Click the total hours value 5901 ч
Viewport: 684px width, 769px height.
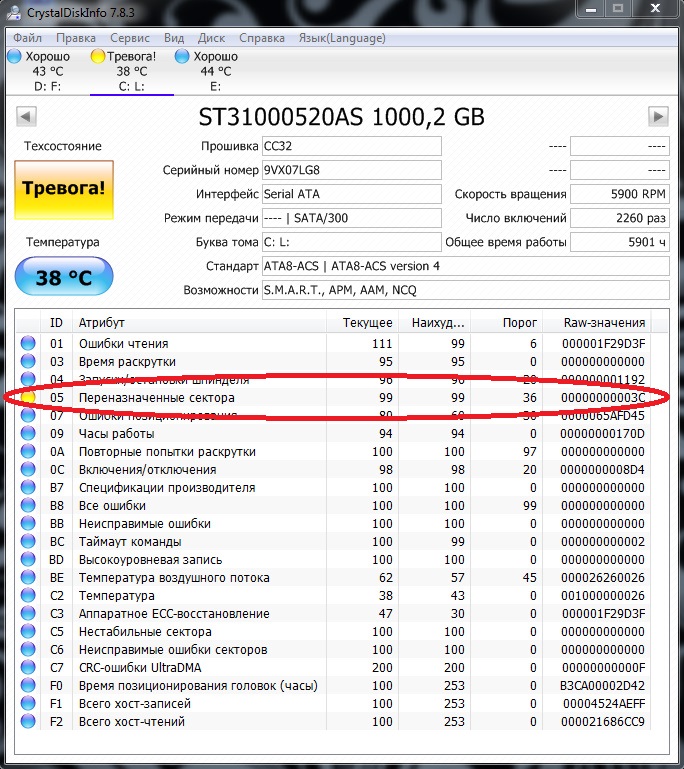(620, 242)
